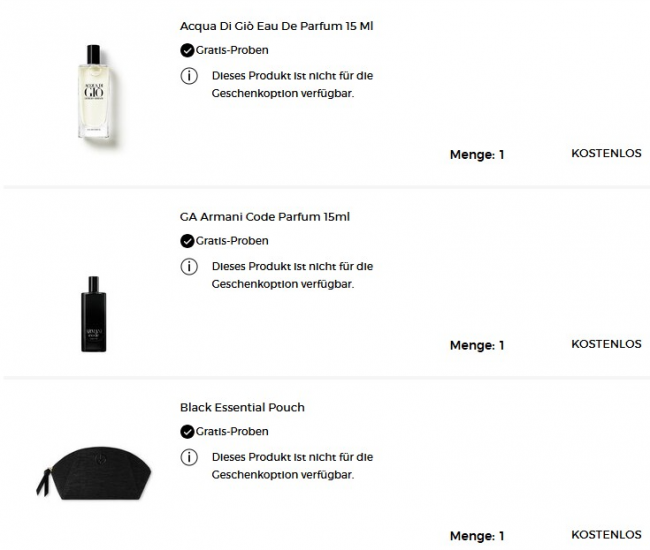This screenshot has height=550, width=650.
Task: Click Gratis-Proben label under Acqua Di Giò
Action: pyautogui.click(x=232, y=50)
